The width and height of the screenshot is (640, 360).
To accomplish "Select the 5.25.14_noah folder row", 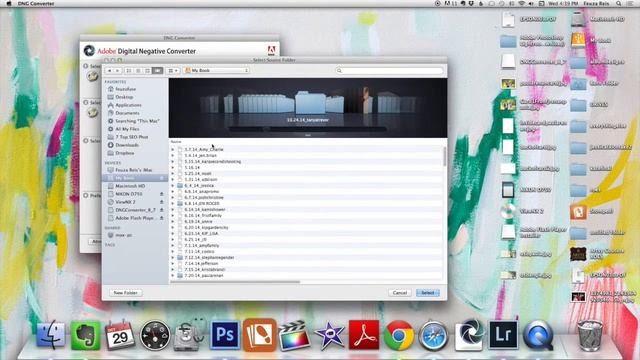I will point(306,173).
